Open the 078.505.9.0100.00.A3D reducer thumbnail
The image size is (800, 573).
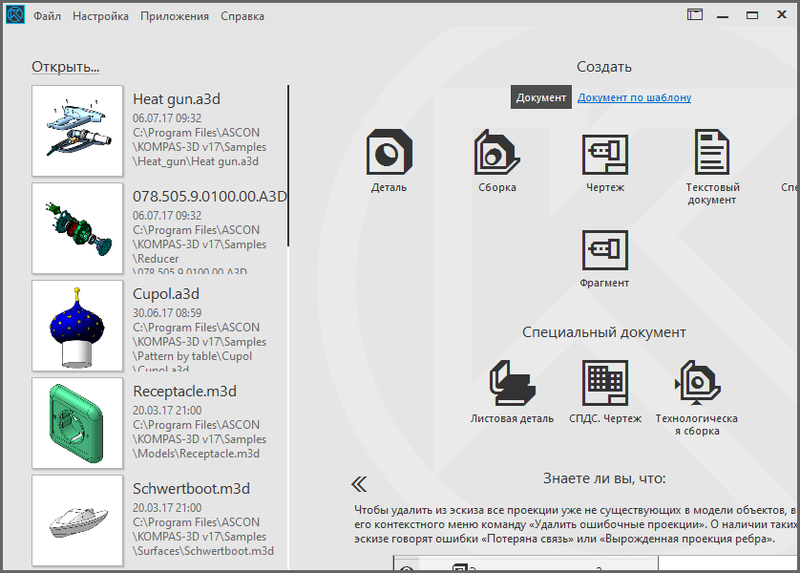click(x=77, y=228)
